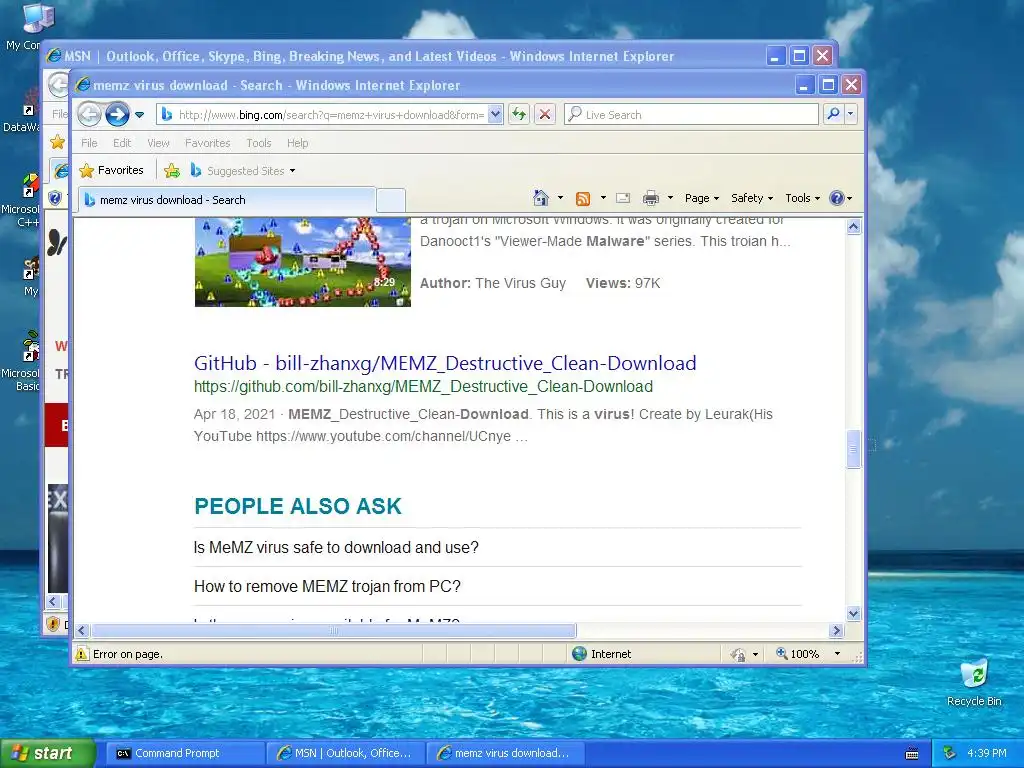Open the Tools menu in menu bar
1024x768 pixels.
[259, 143]
